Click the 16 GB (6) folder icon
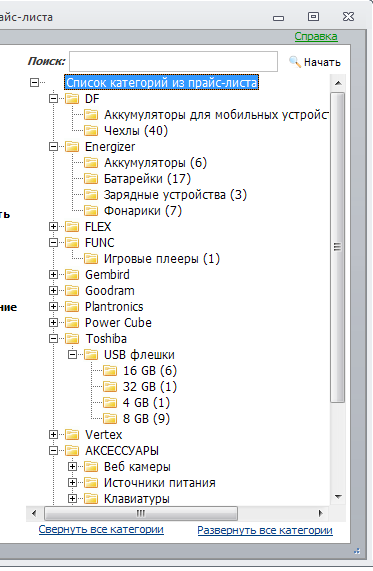This screenshot has width=373, height=571. 110,371
